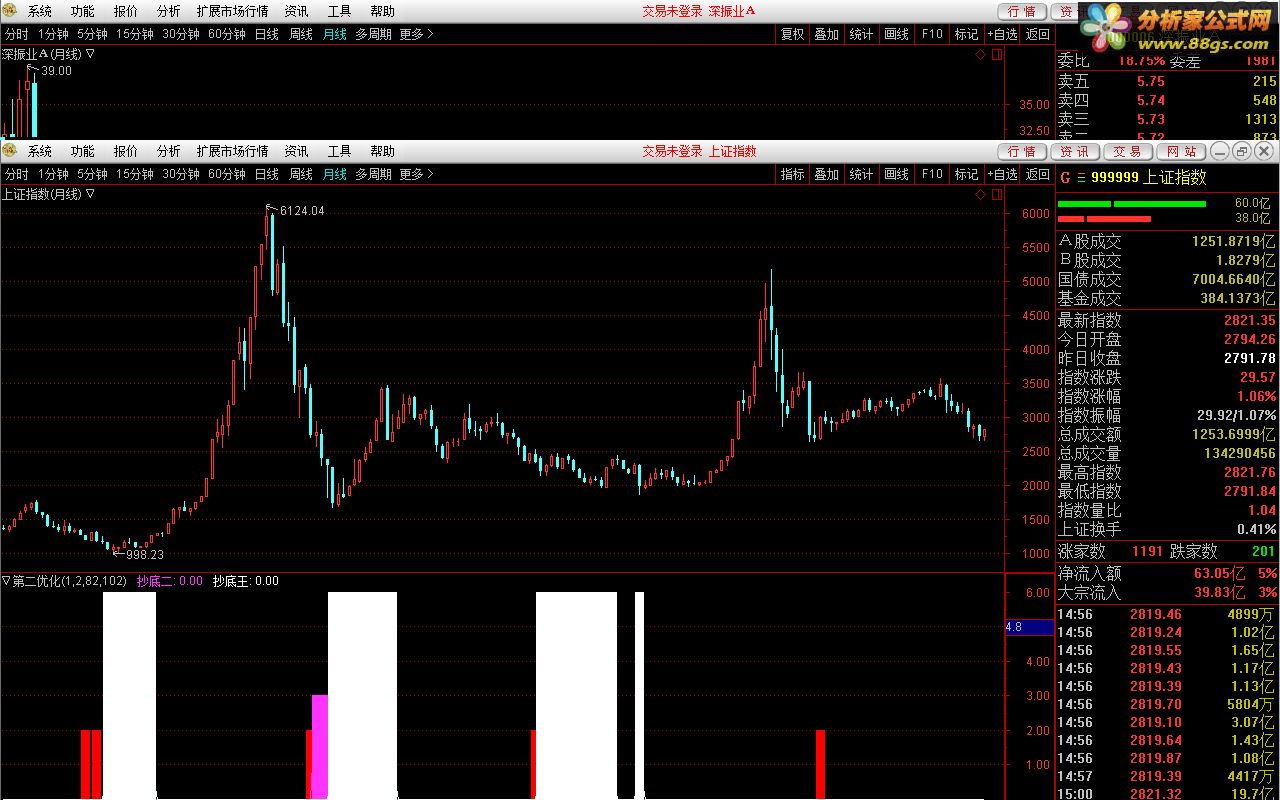This screenshot has width=1280, height=800.
Task: Select 周线 period in the 深振业A window
Action: 301,34
